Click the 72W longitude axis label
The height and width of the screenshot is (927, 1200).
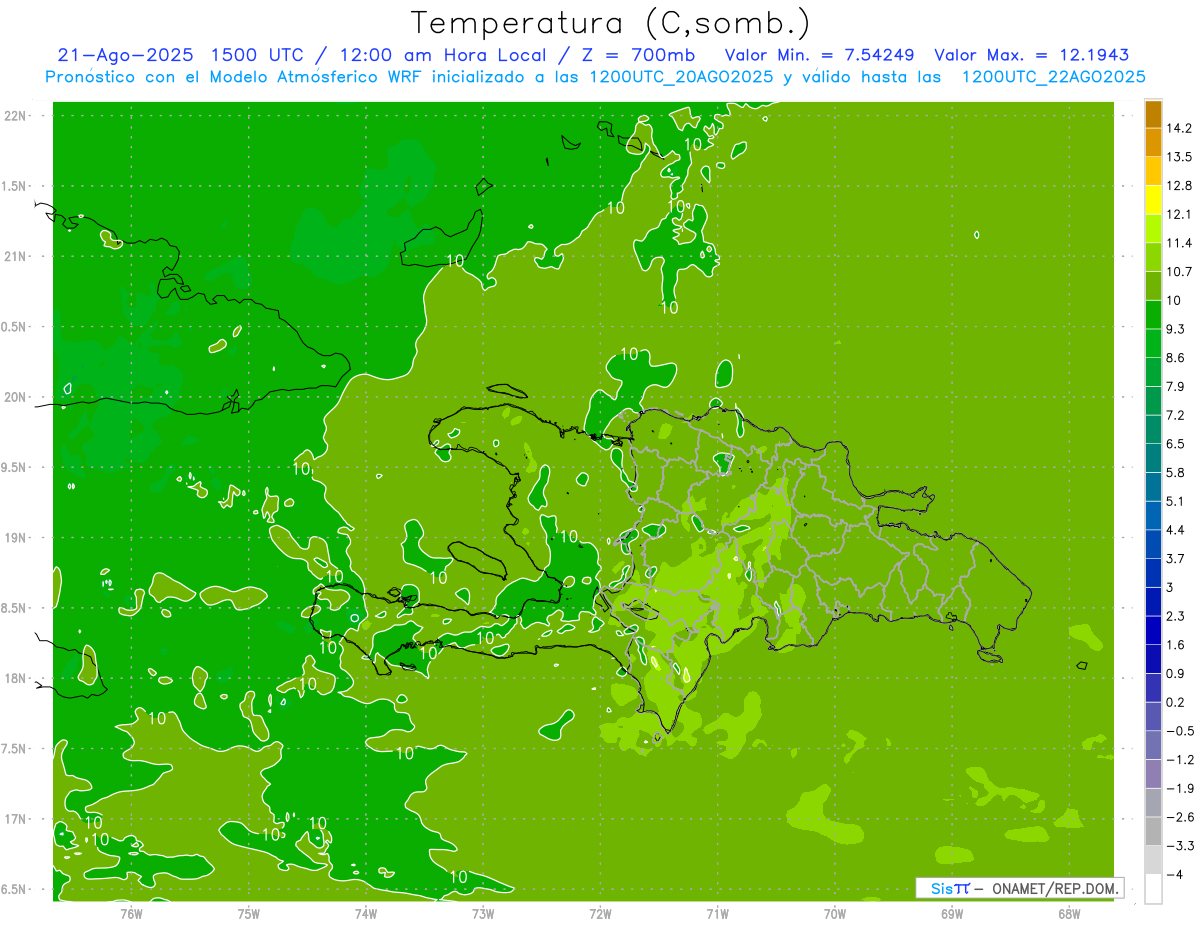(x=600, y=913)
